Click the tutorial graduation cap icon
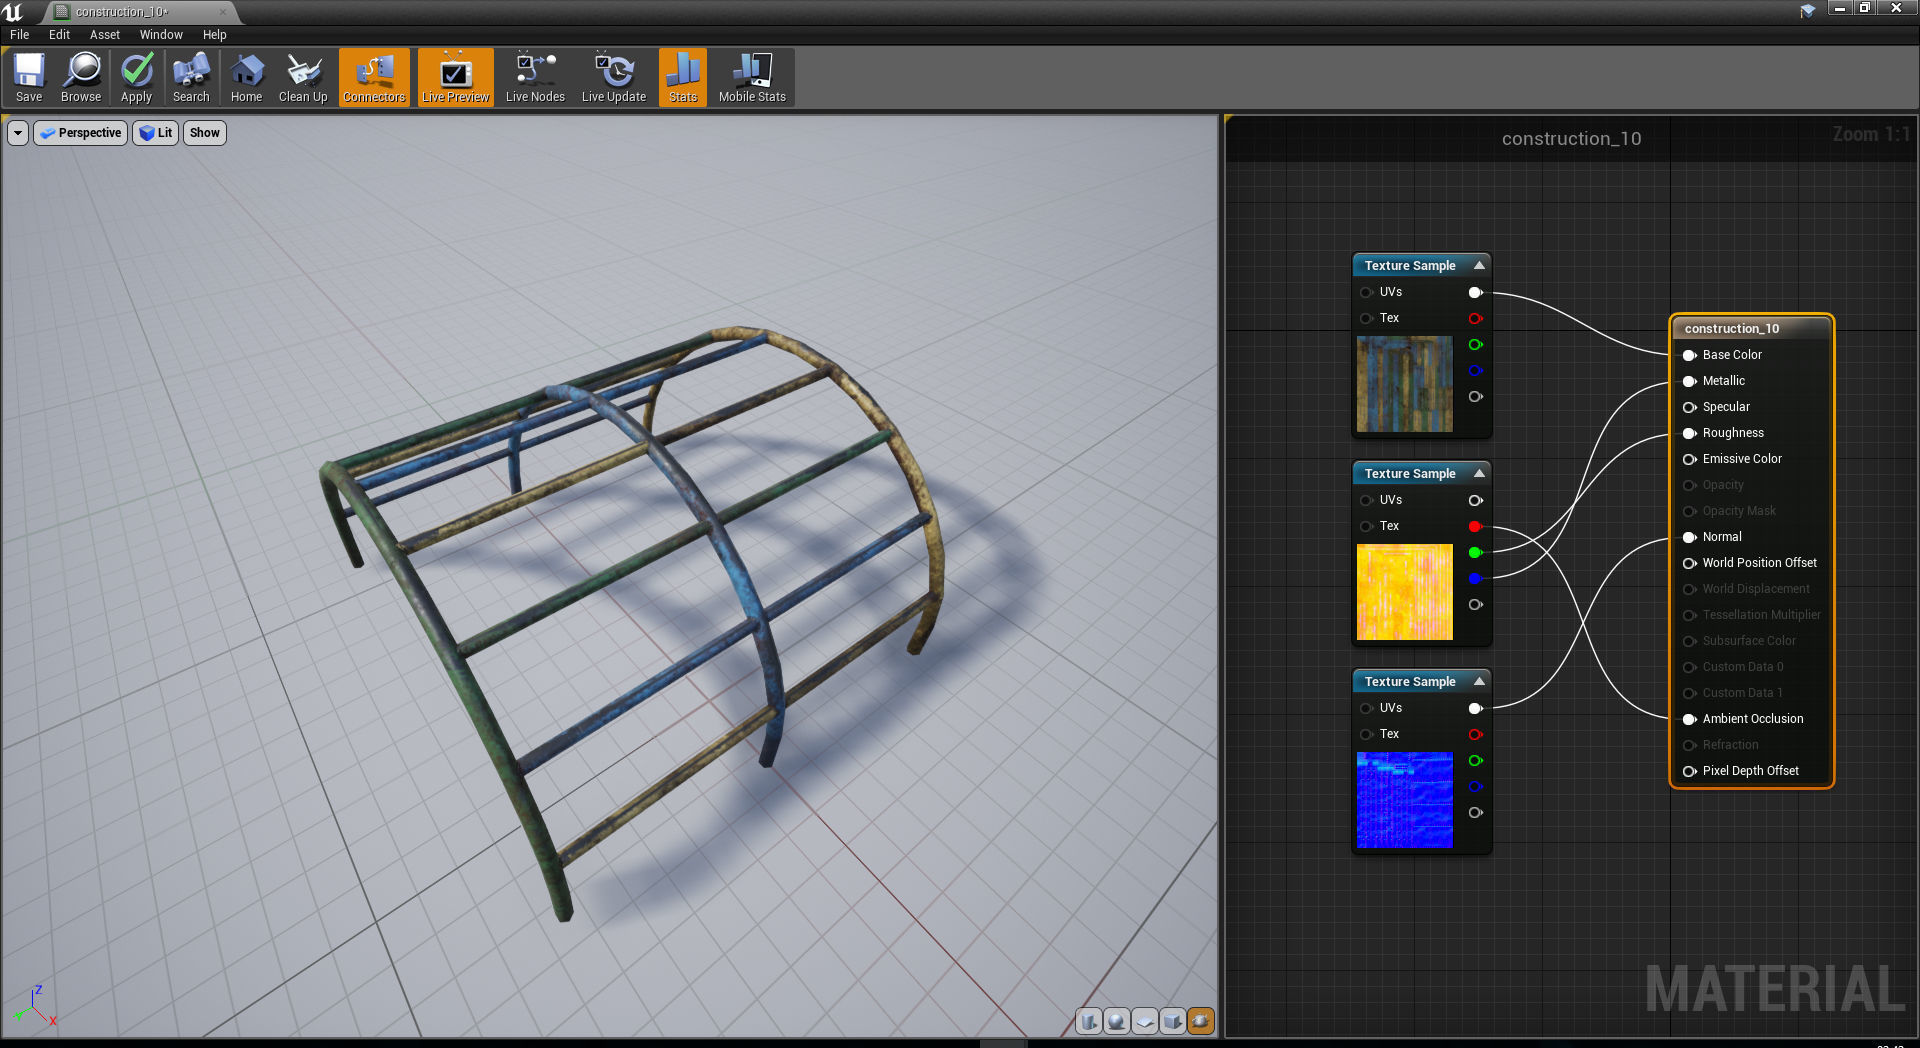This screenshot has width=1920, height=1048. tap(1807, 11)
